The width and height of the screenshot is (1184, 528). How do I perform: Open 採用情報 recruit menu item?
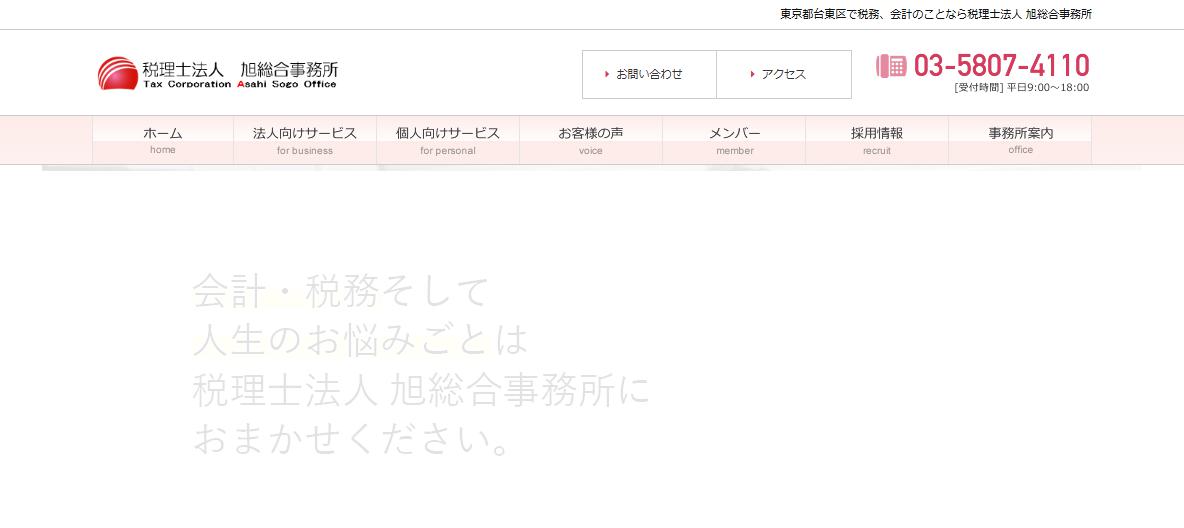877,140
